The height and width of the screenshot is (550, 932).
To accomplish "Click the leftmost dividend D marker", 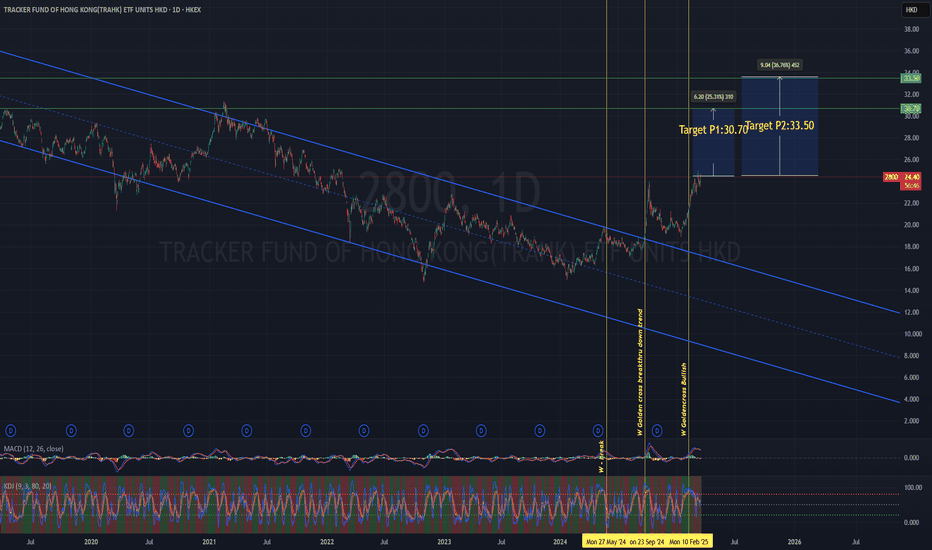I will point(10,430).
